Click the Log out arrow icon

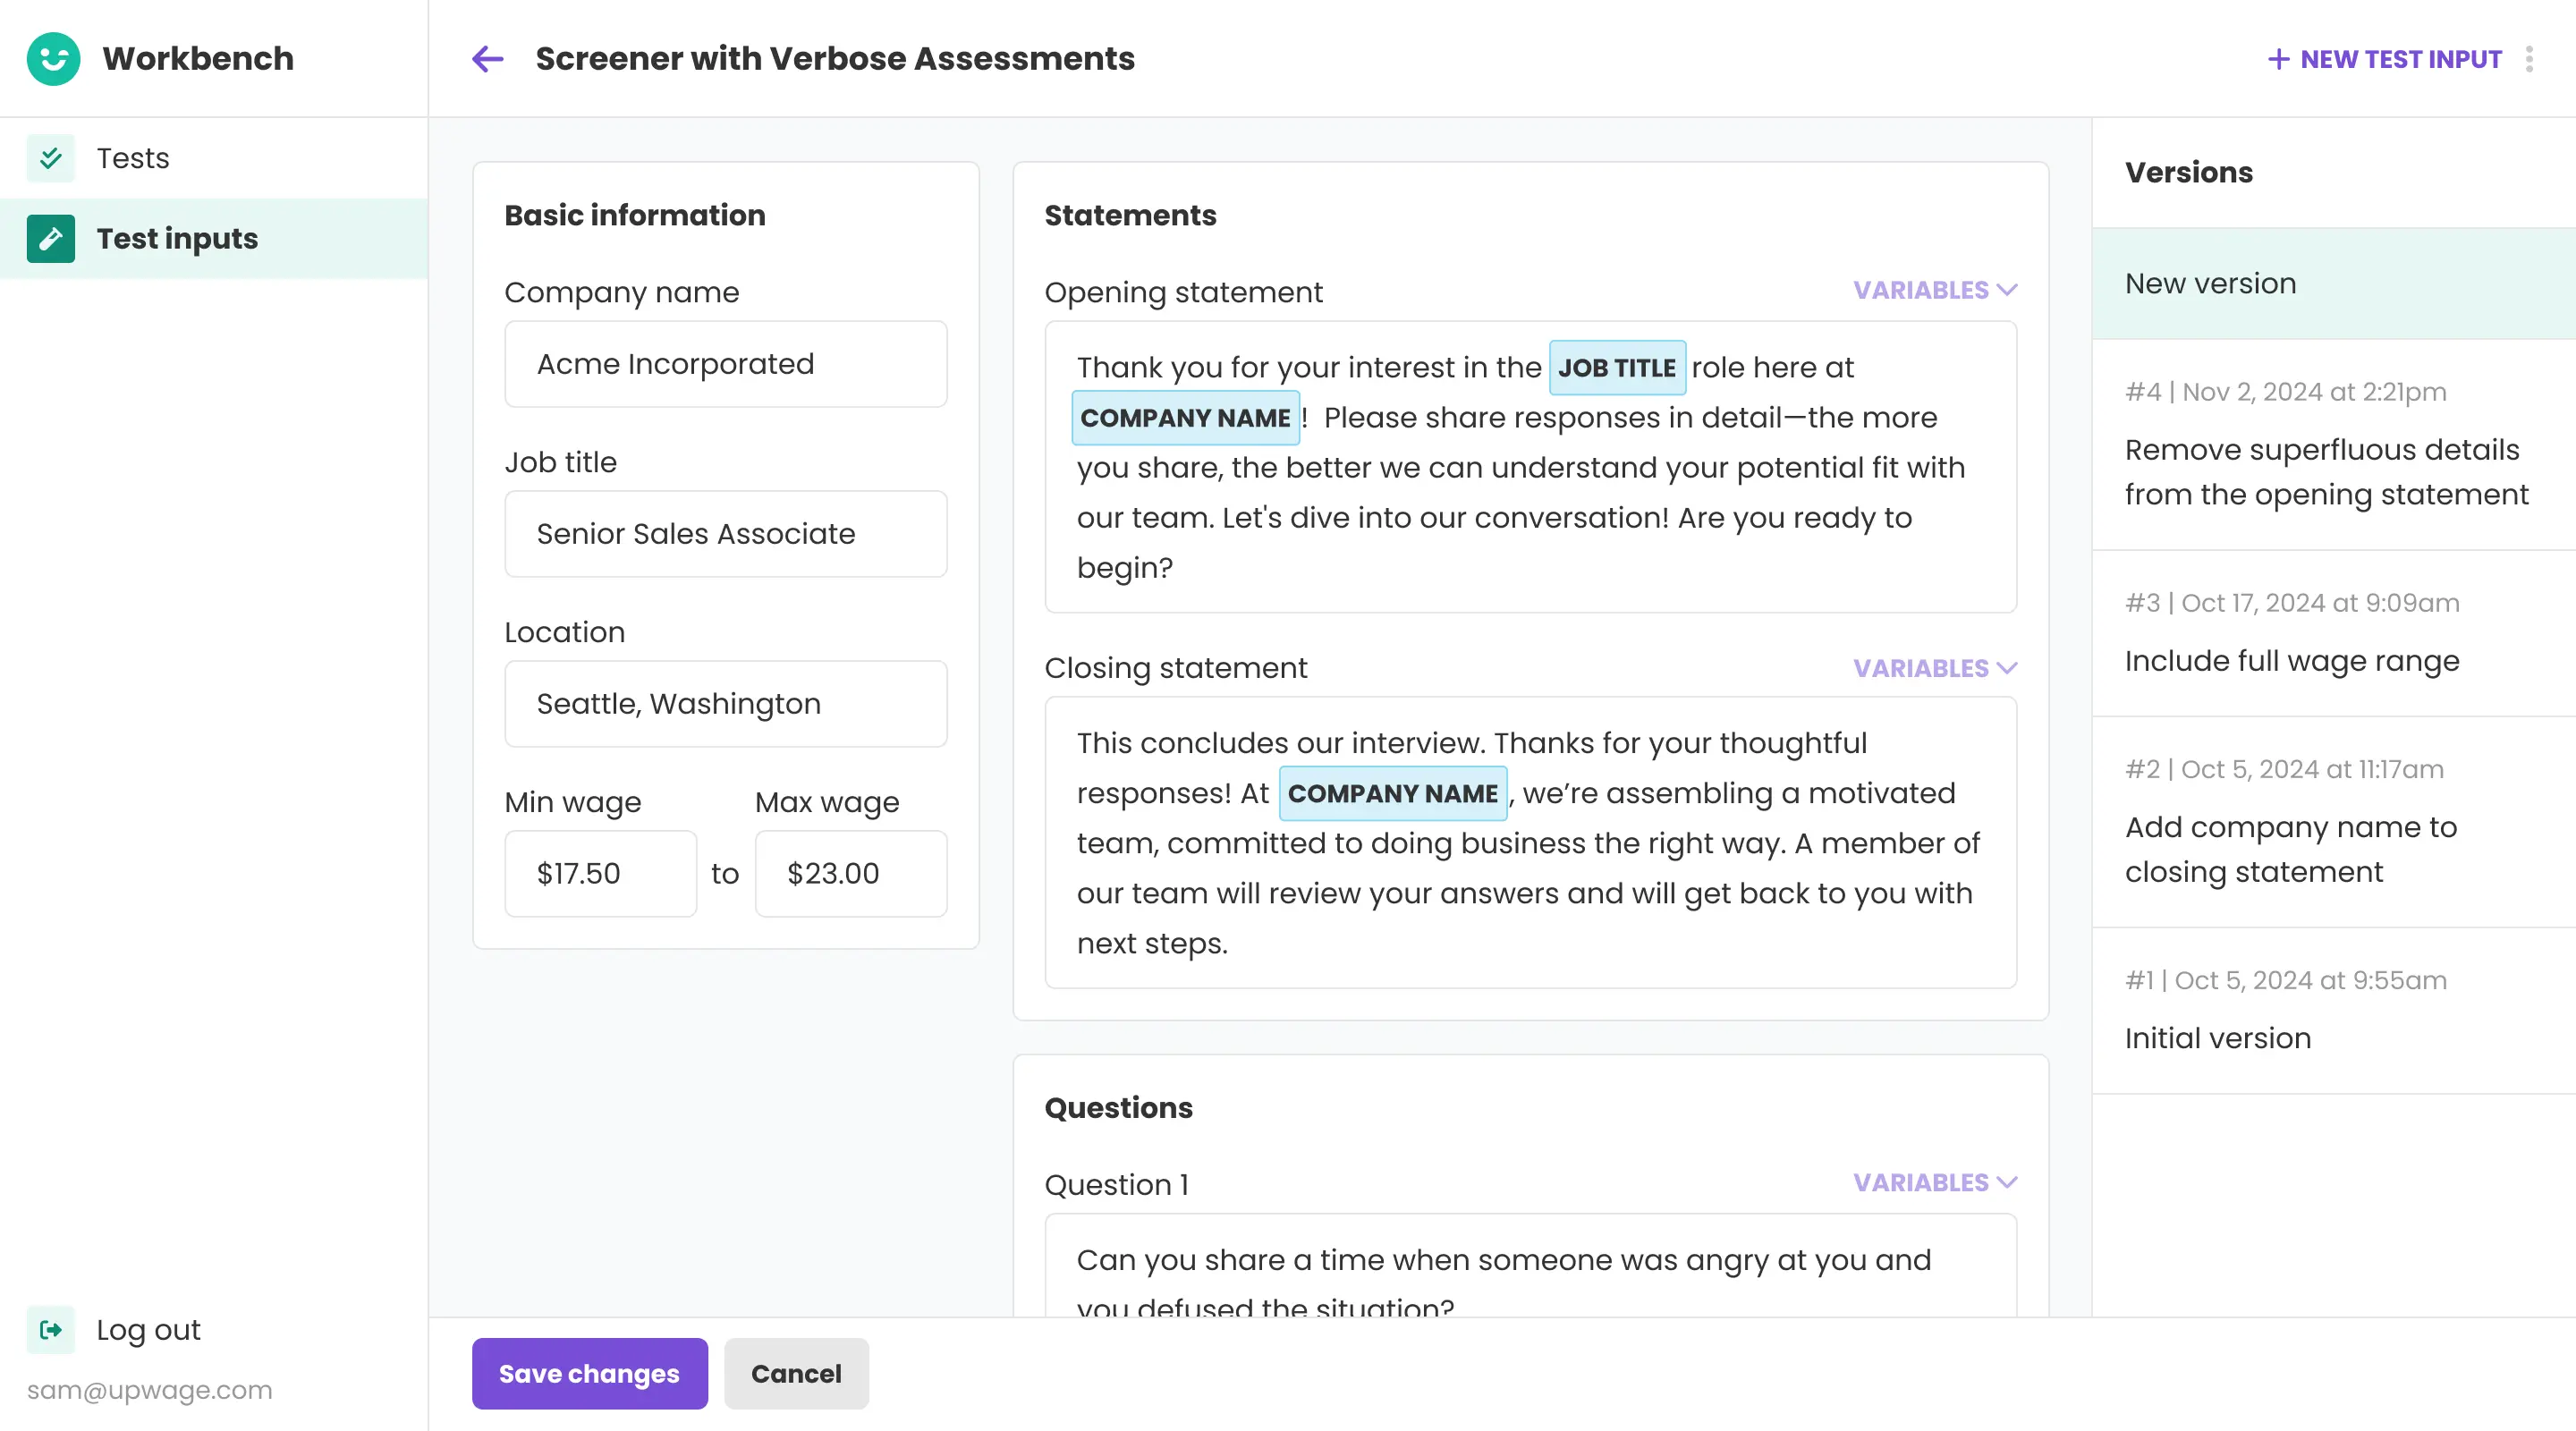50,1329
